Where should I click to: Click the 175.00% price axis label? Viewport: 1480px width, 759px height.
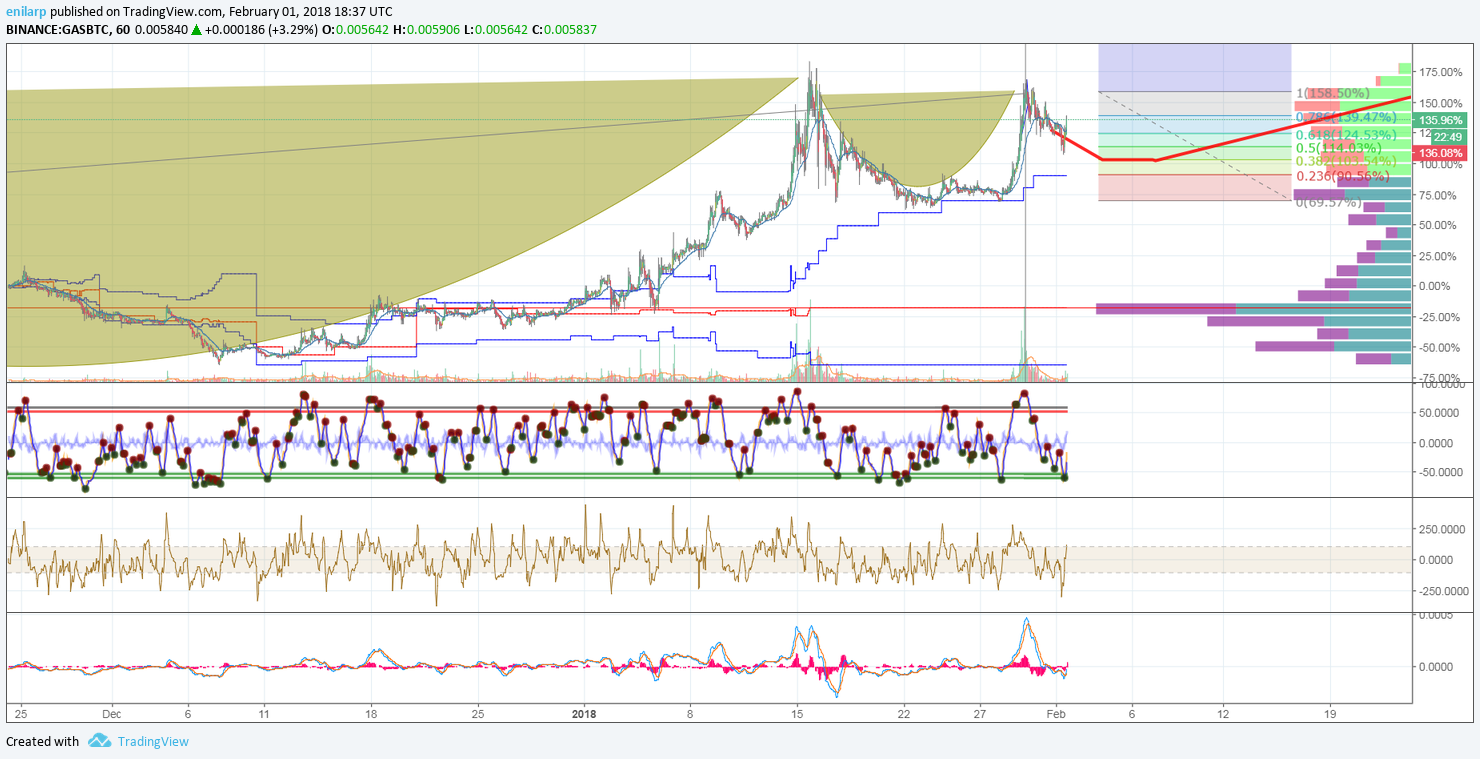1441,72
